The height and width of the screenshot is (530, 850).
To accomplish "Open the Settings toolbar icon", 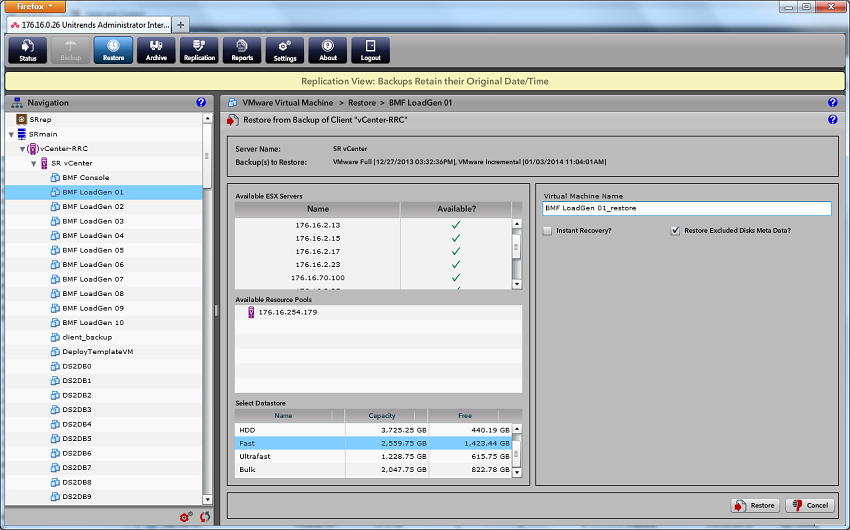I will pos(285,50).
